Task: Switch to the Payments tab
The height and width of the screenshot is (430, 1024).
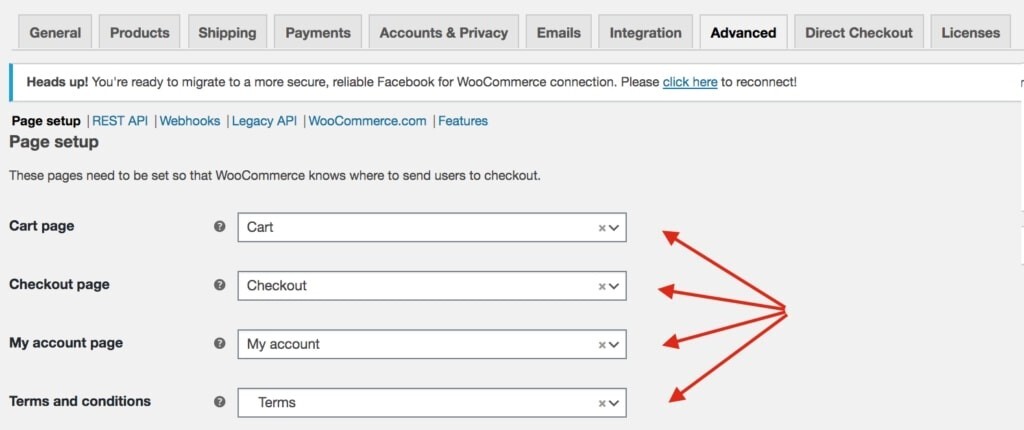Action: (318, 32)
